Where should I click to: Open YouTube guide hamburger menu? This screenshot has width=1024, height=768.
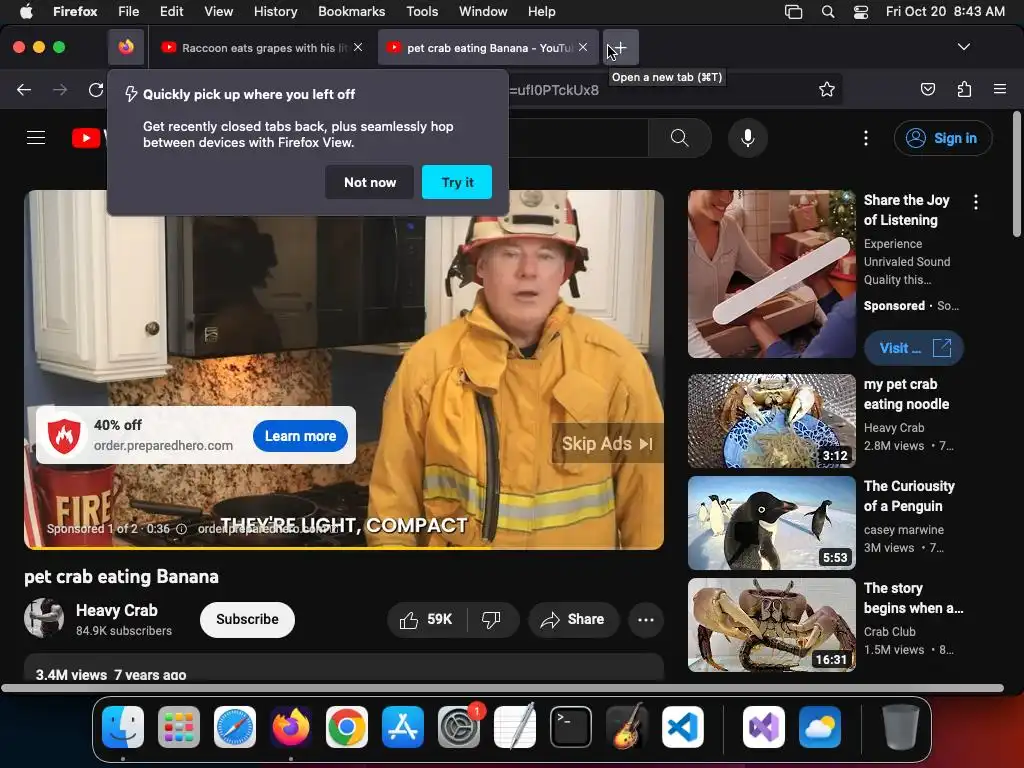tap(36, 138)
